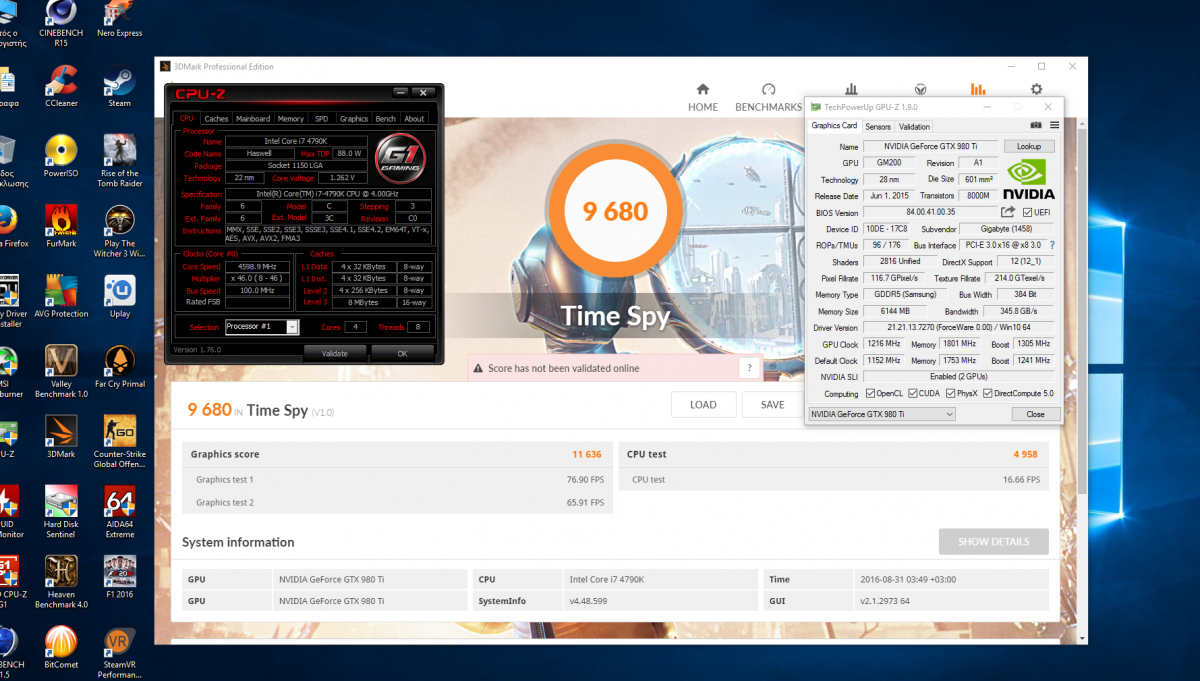Open 3DMark HOME navigation icon
This screenshot has height=681, width=1200.
(703, 89)
